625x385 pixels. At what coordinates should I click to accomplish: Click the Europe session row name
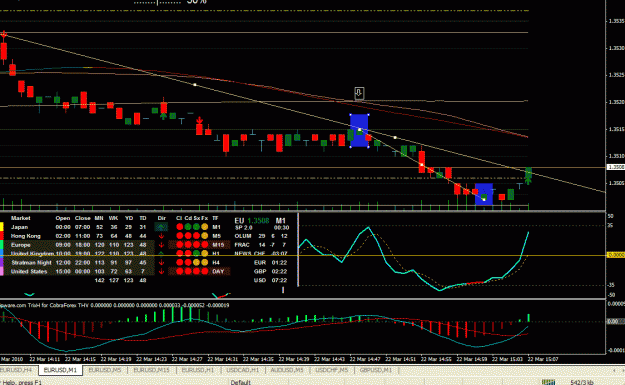(21, 245)
